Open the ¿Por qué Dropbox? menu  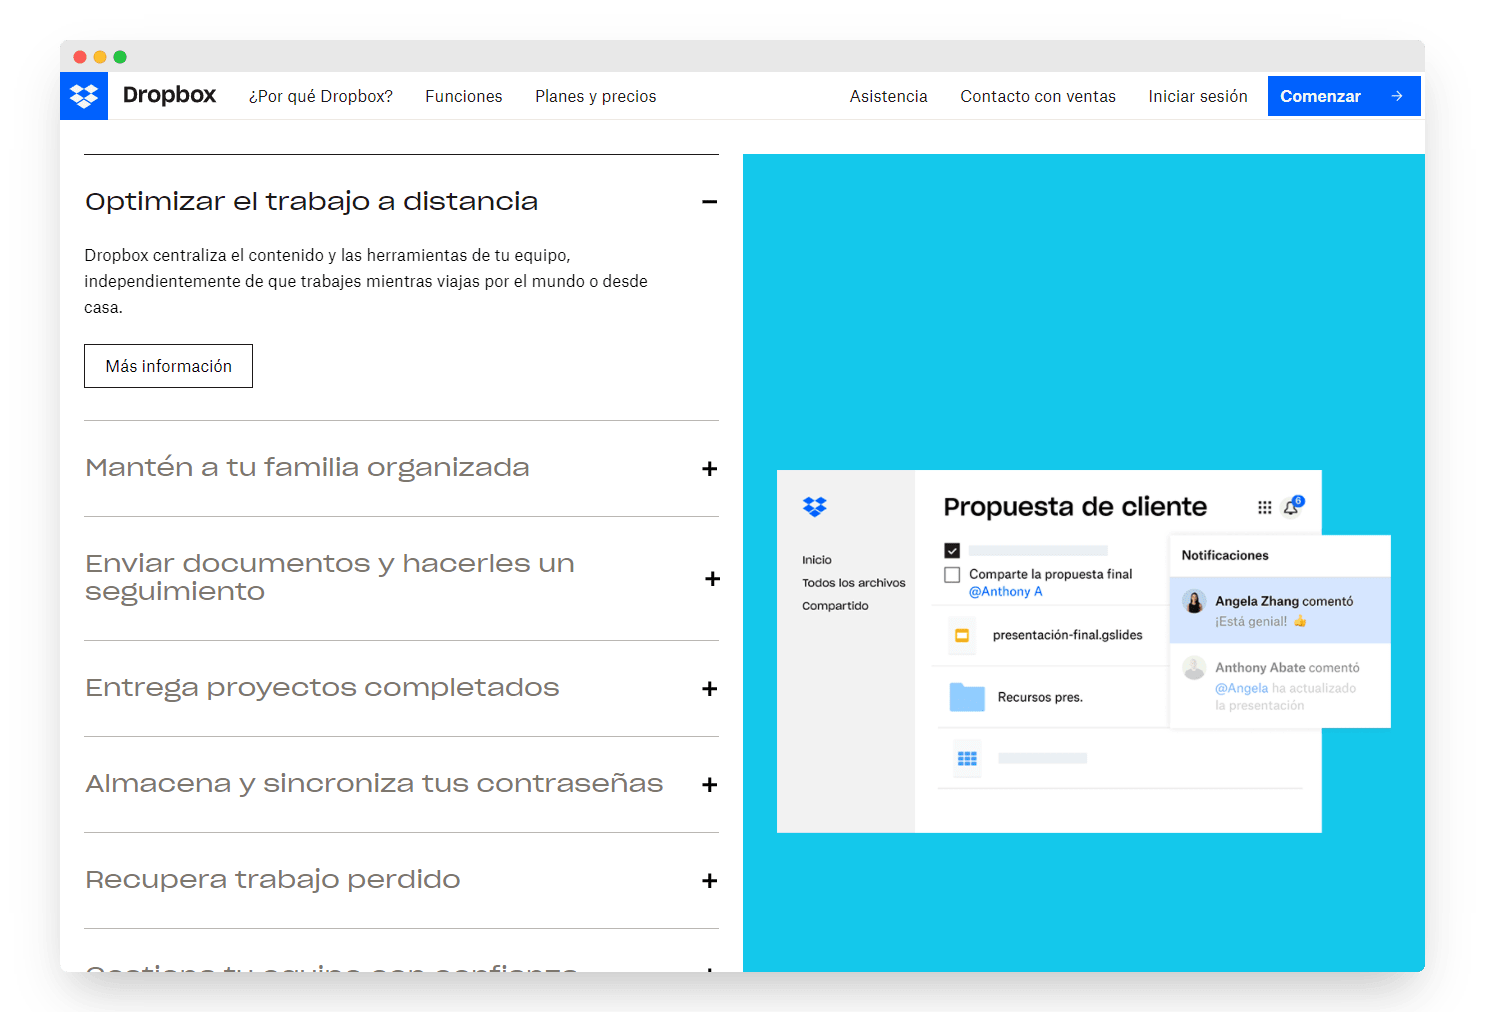[x=321, y=96]
